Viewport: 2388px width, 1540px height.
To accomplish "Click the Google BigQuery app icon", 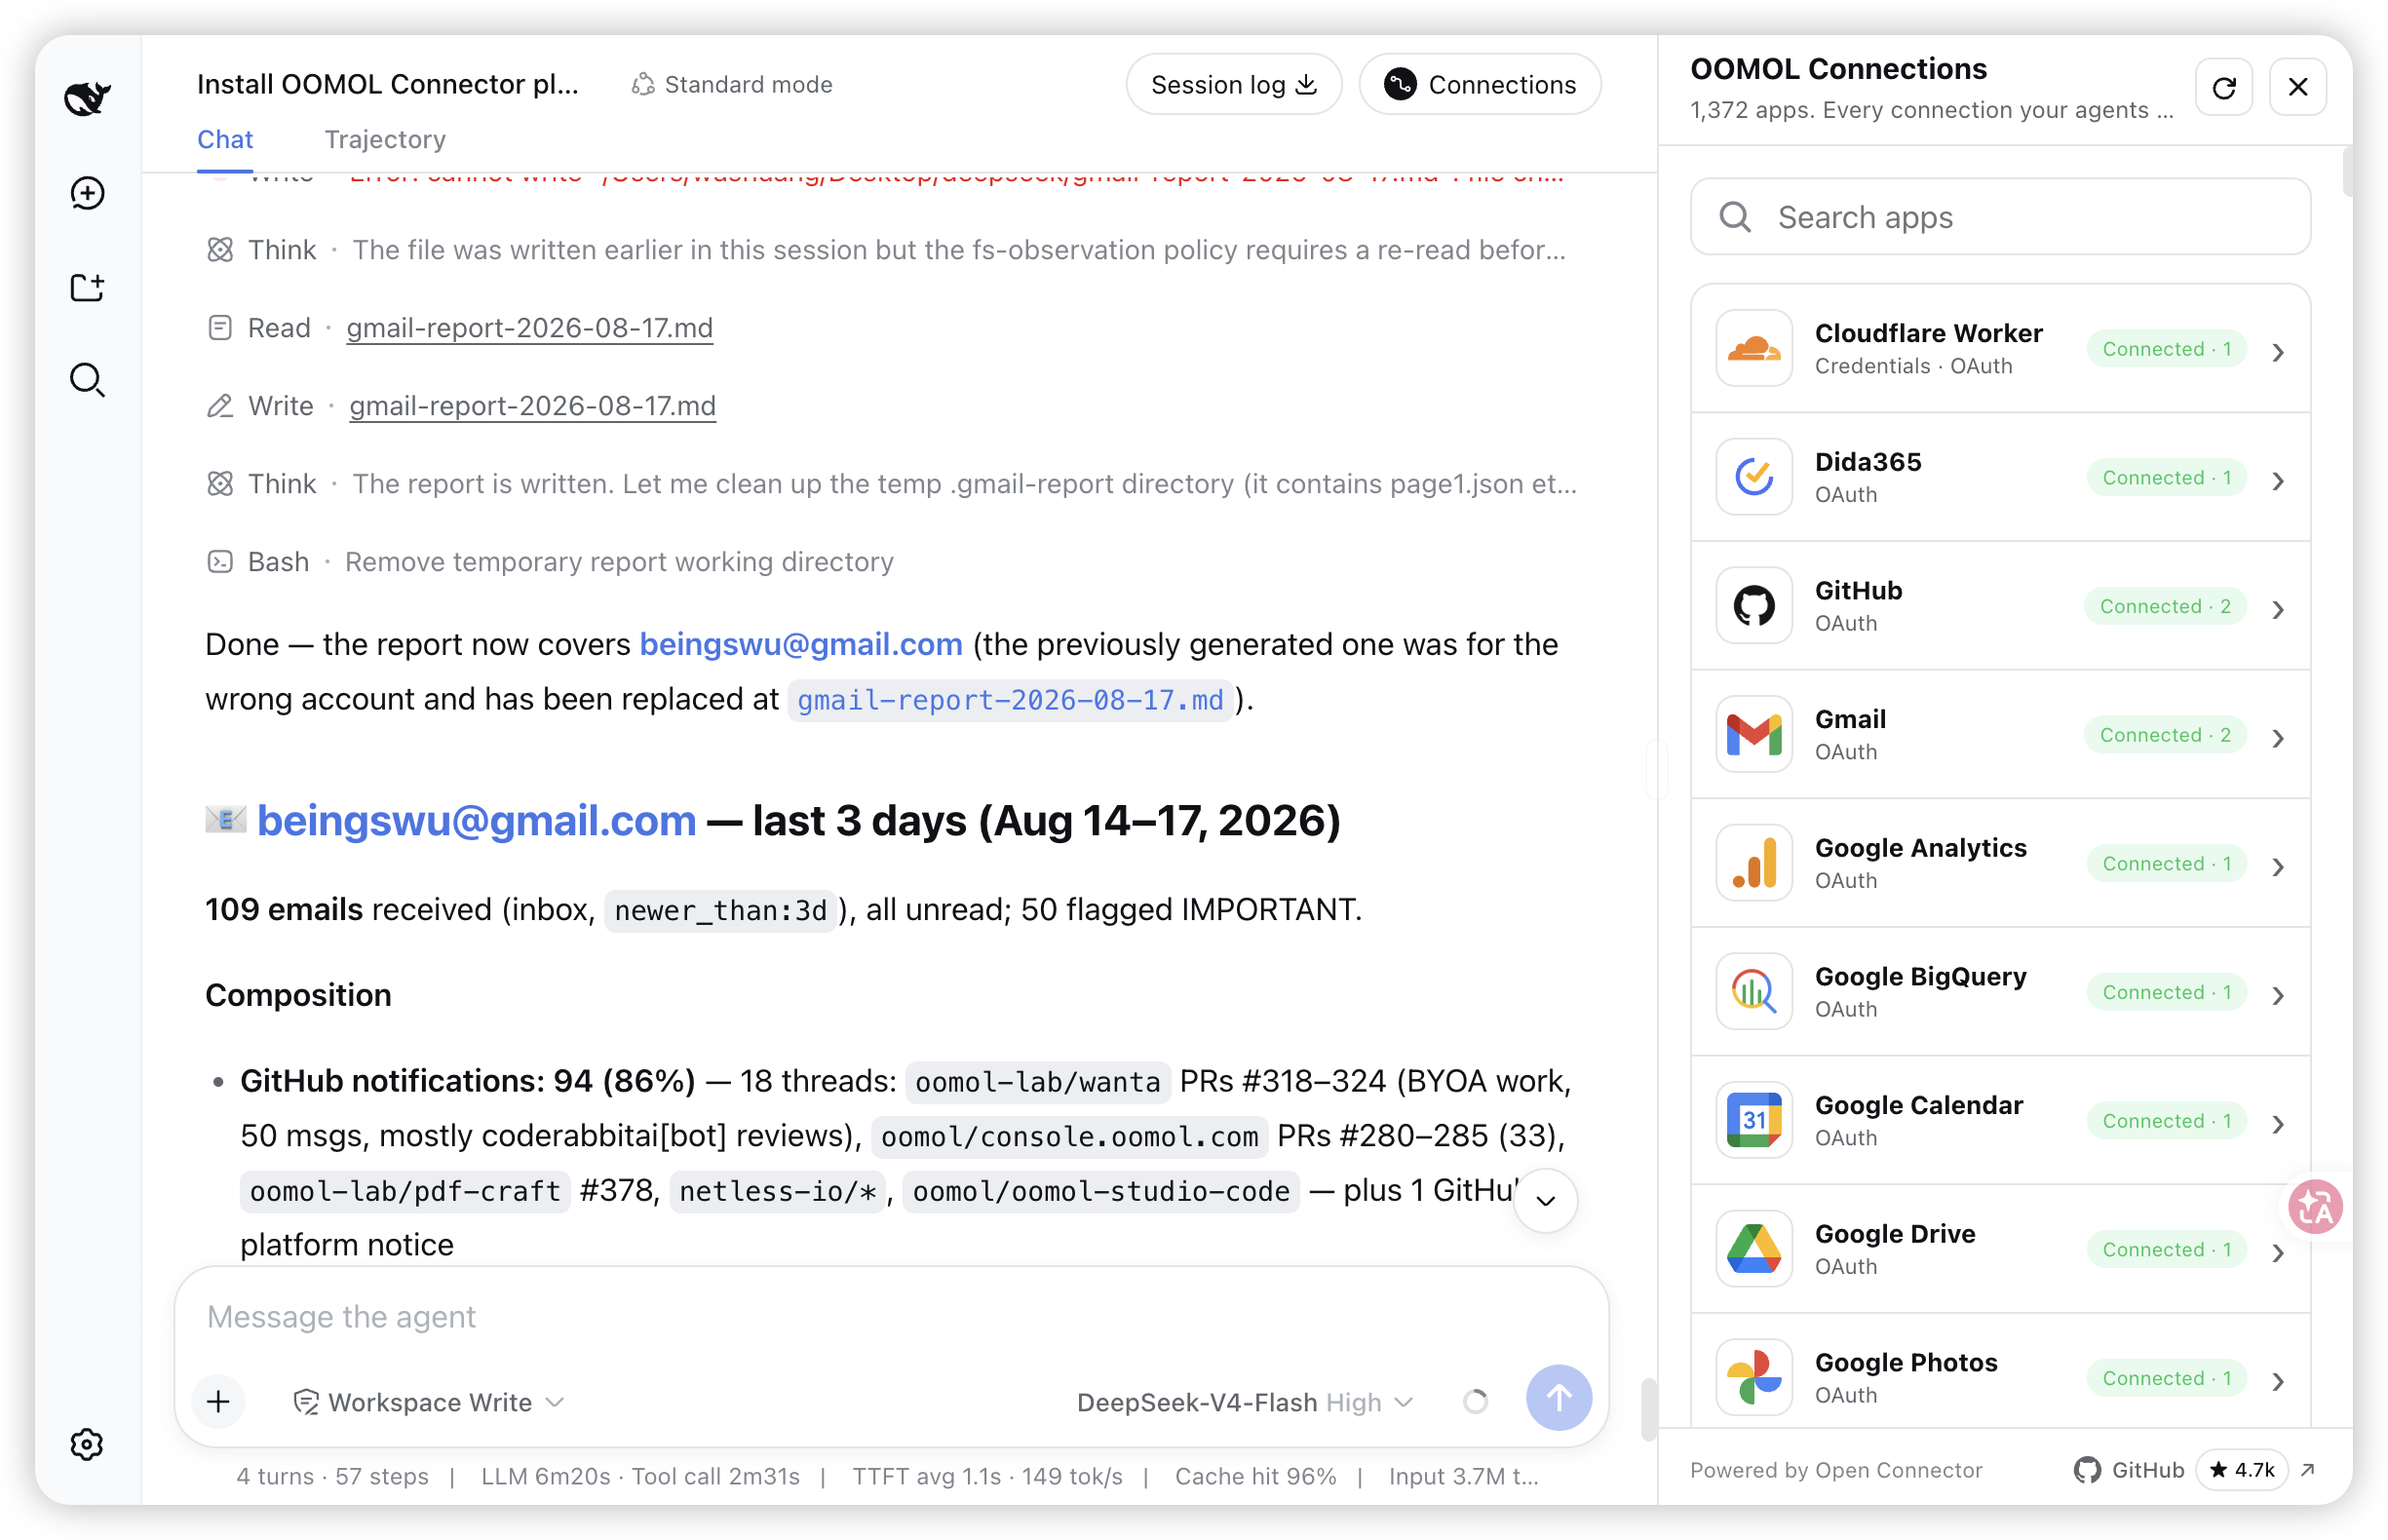I will pyautogui.click(x=1754, y=992).
